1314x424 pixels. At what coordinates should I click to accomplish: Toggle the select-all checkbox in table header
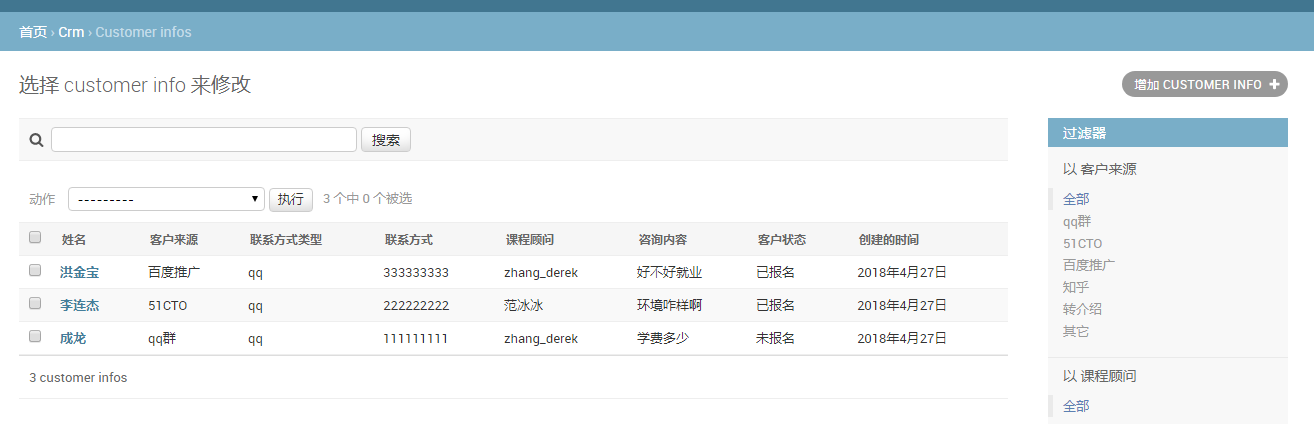tap(35, 238)
